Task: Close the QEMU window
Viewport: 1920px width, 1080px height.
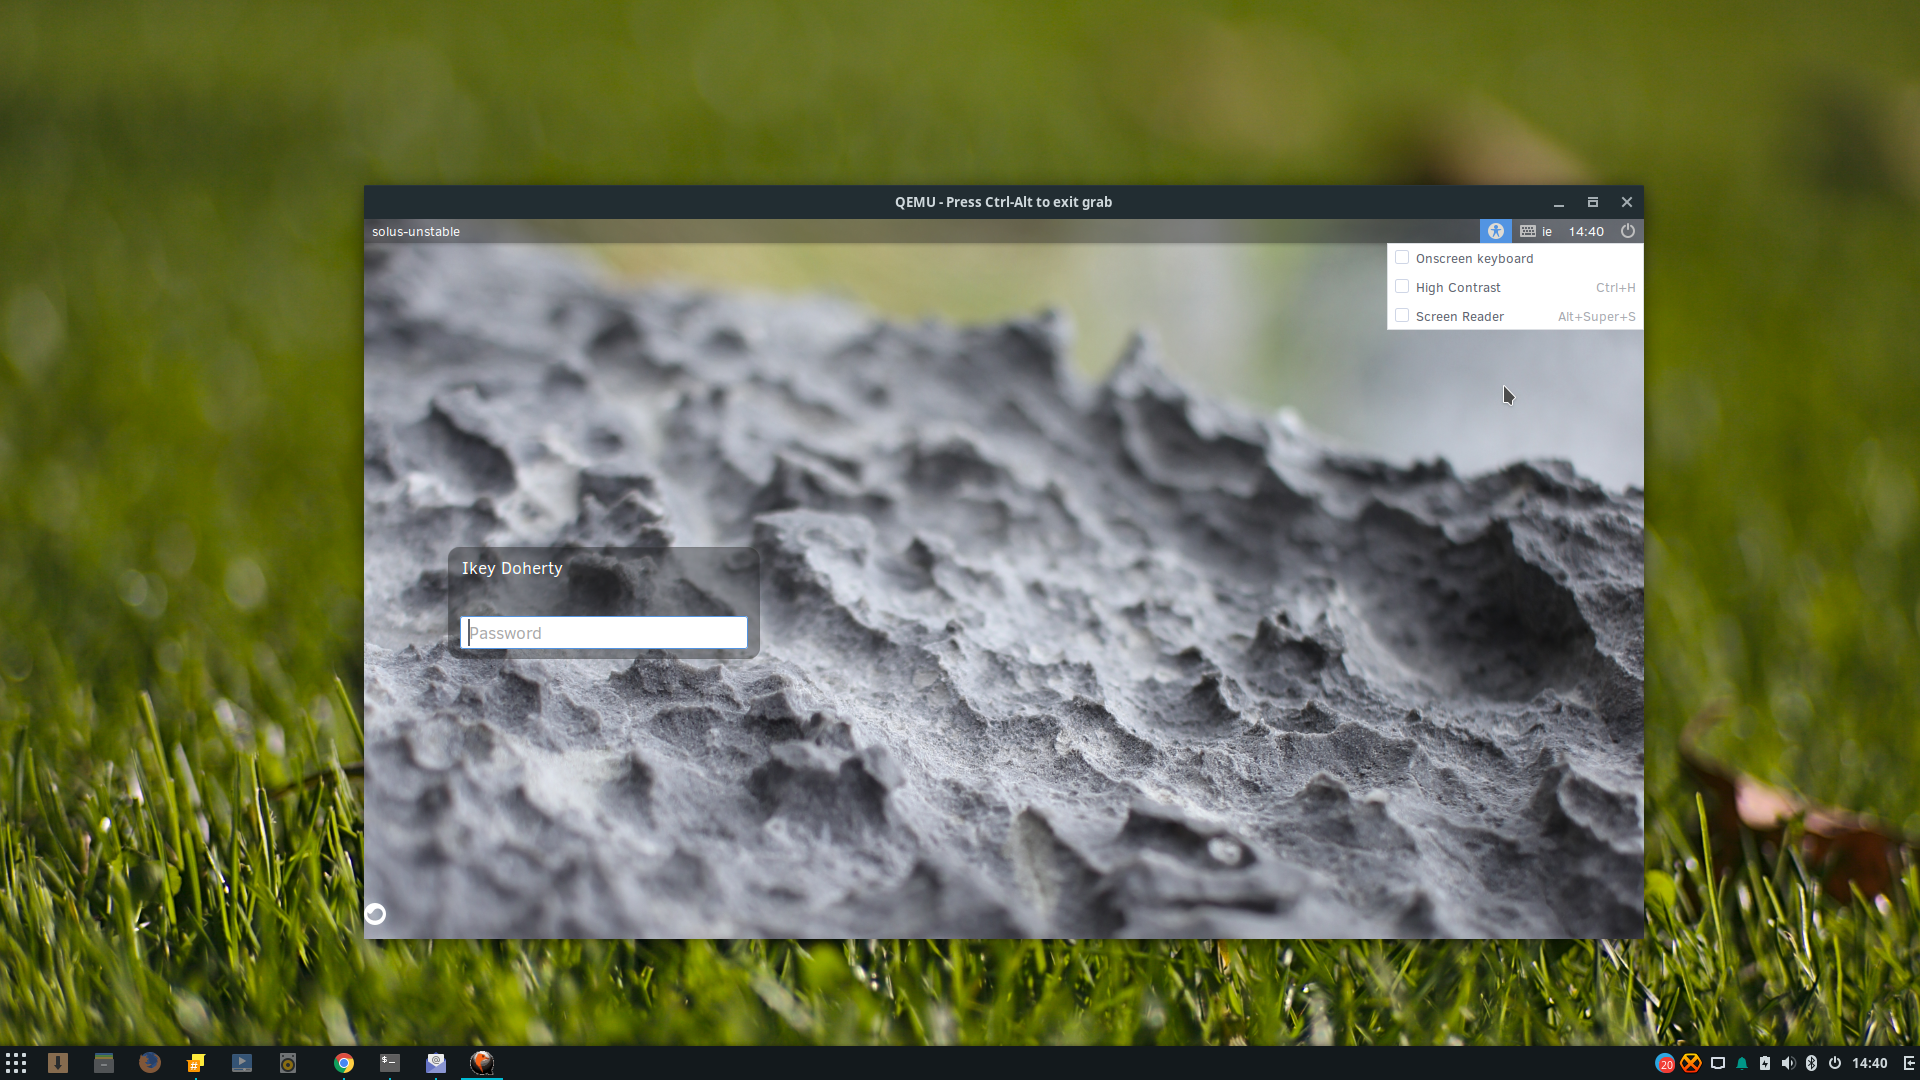Action: pos(1627,202)
